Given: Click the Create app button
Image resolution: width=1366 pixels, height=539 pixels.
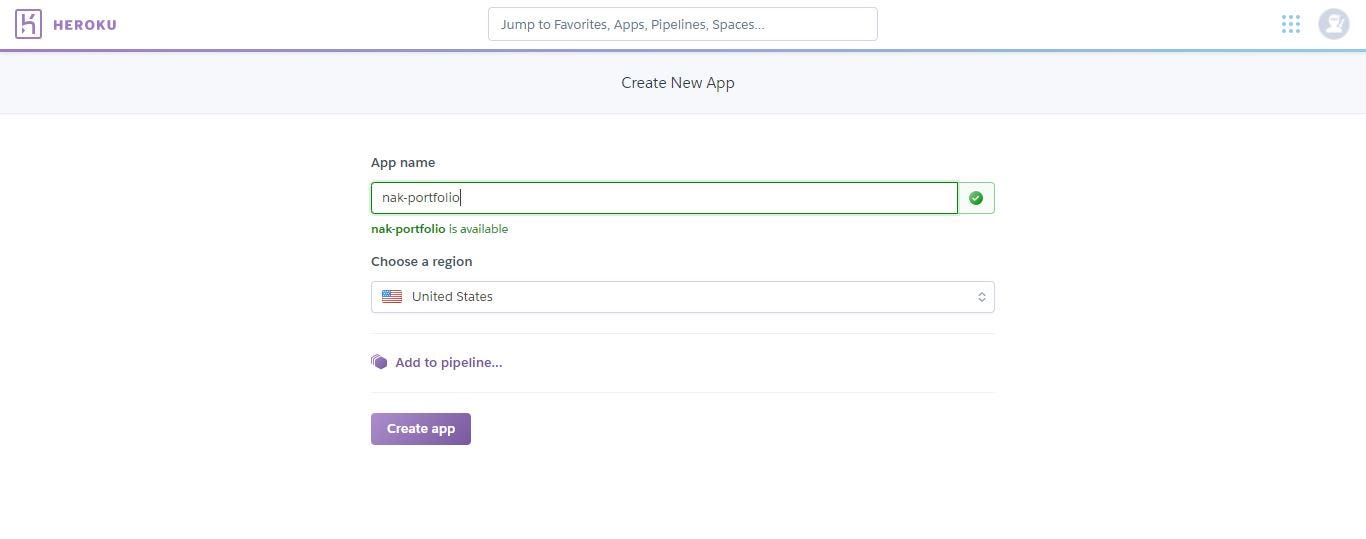Looking at the screenshot, I should (x=421, y=429).
